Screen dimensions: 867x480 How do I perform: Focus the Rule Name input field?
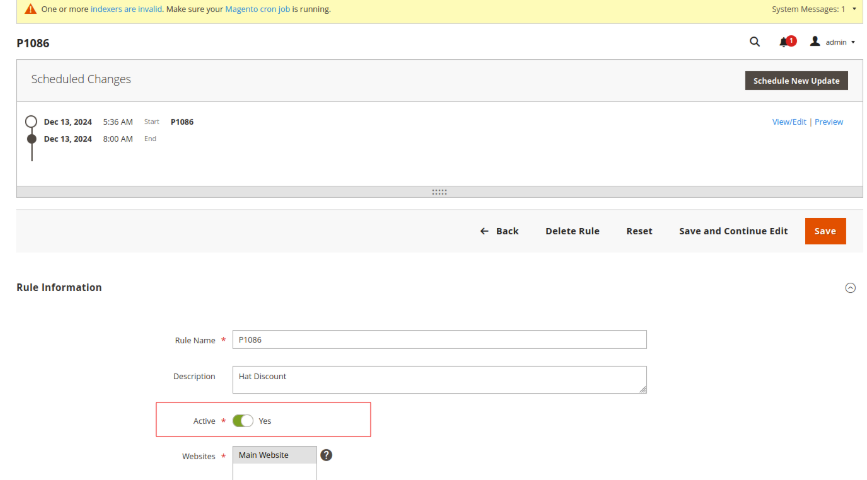click(439, 340)
